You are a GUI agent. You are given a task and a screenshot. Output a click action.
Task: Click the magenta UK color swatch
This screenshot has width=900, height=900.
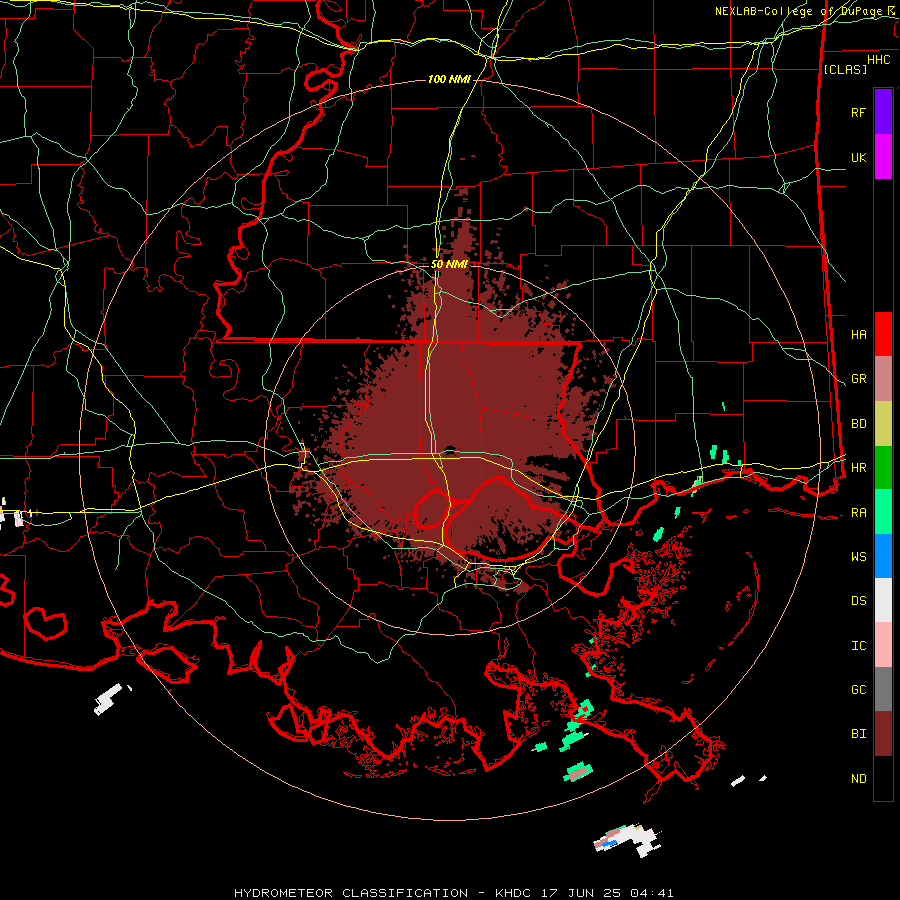883,157
